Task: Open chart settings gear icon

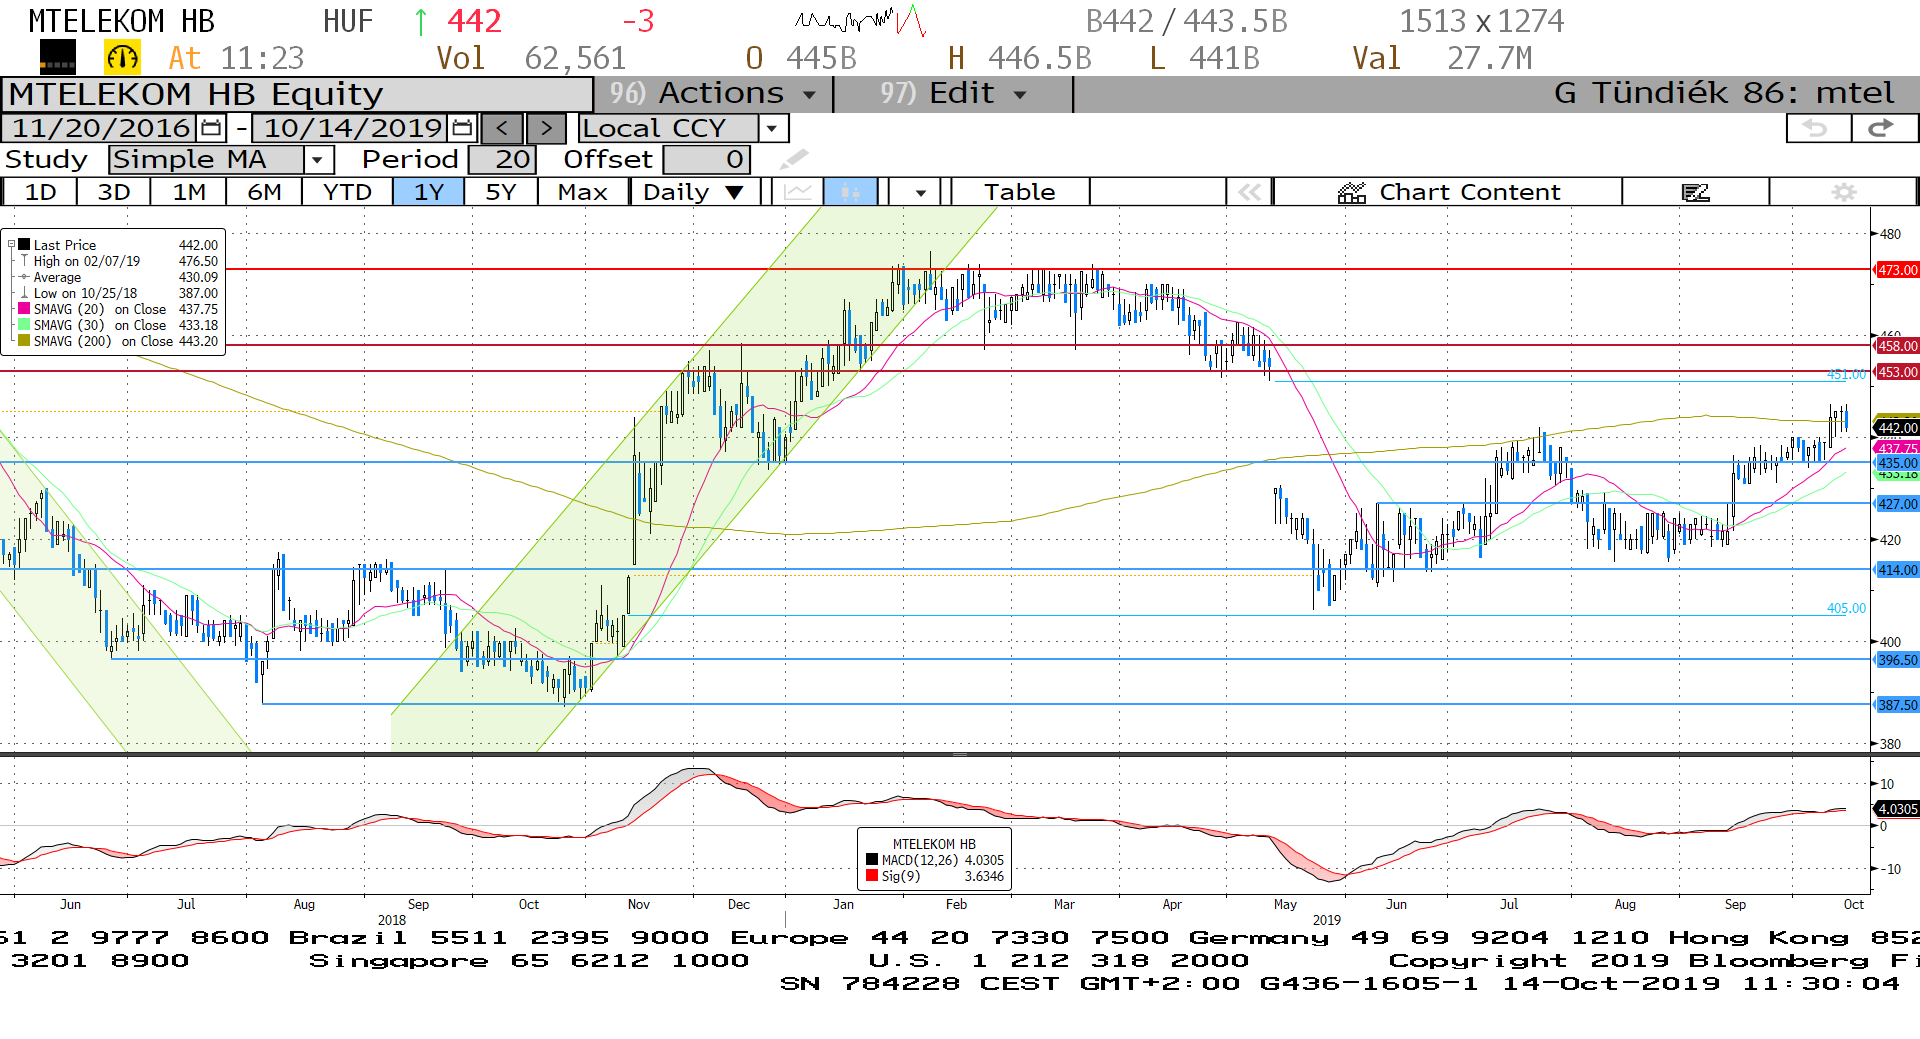Action: tap(1844, 192)
